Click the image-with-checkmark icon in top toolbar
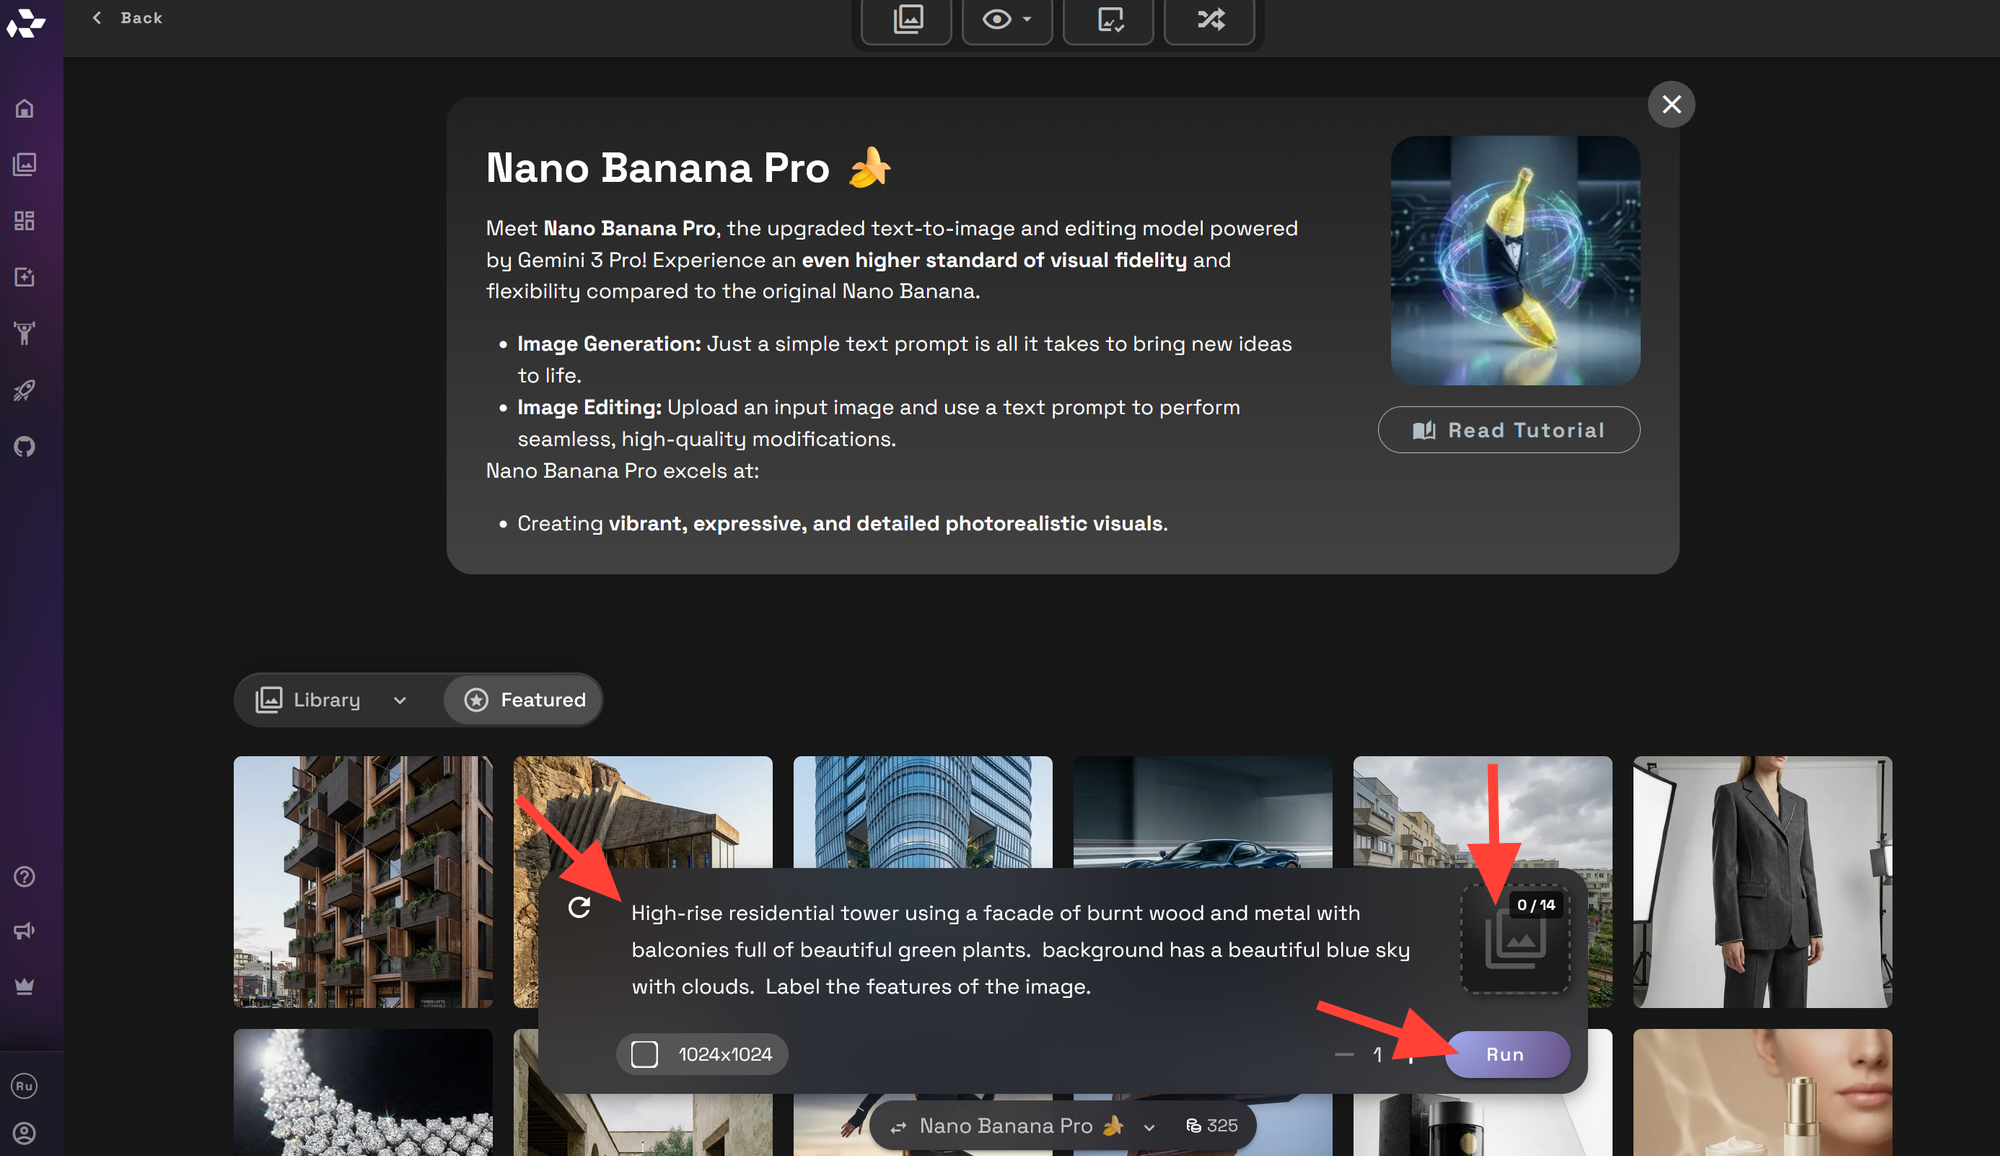2000x1156 pixels. [x=1108, y=20]
